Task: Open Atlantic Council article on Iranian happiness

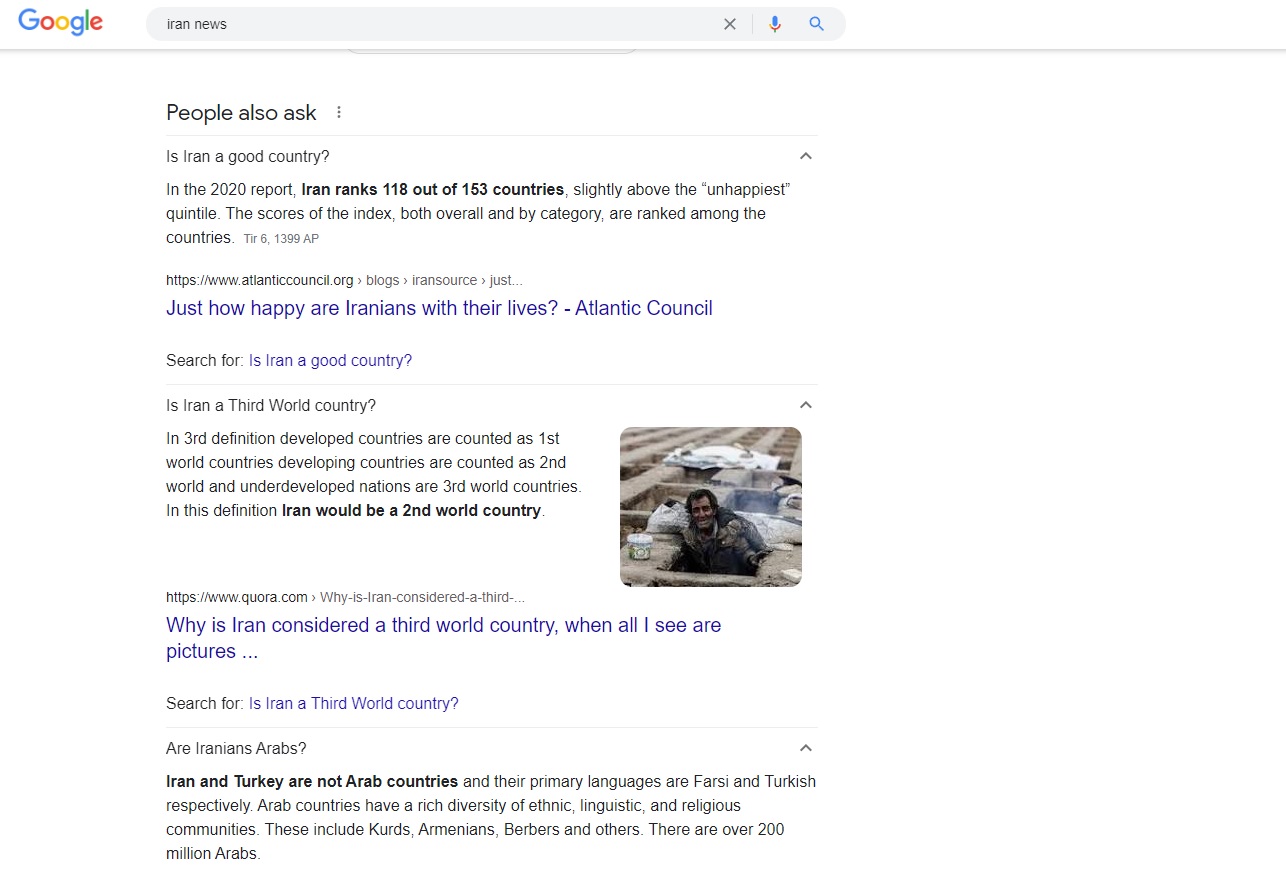Action: (439, 308)
